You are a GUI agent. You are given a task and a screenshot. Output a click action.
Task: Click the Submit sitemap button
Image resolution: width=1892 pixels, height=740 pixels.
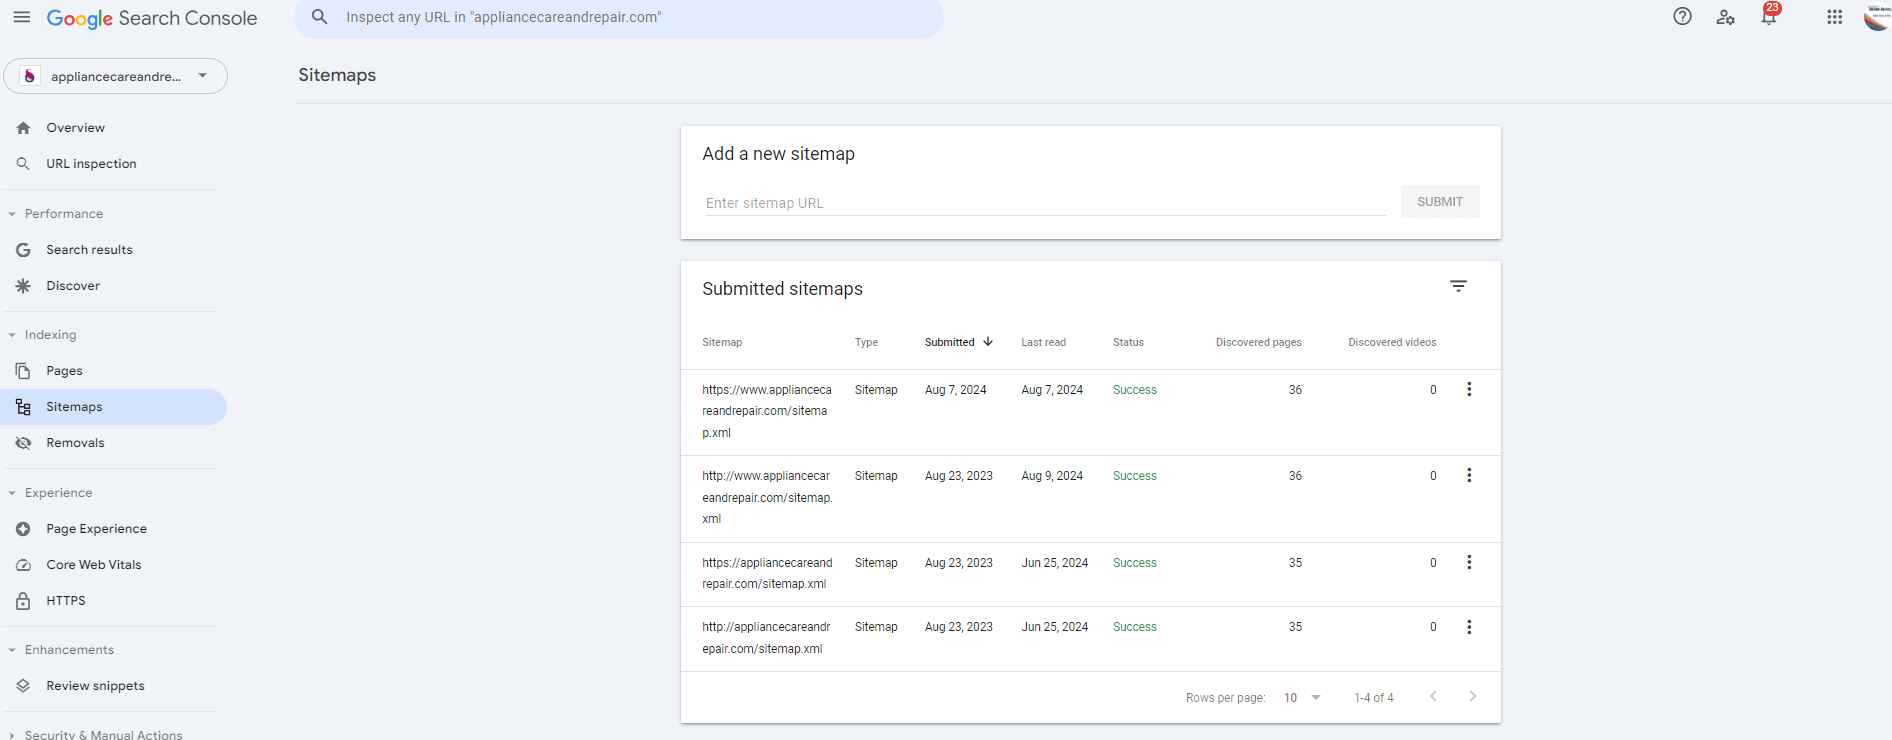(x=1439, y=202)
